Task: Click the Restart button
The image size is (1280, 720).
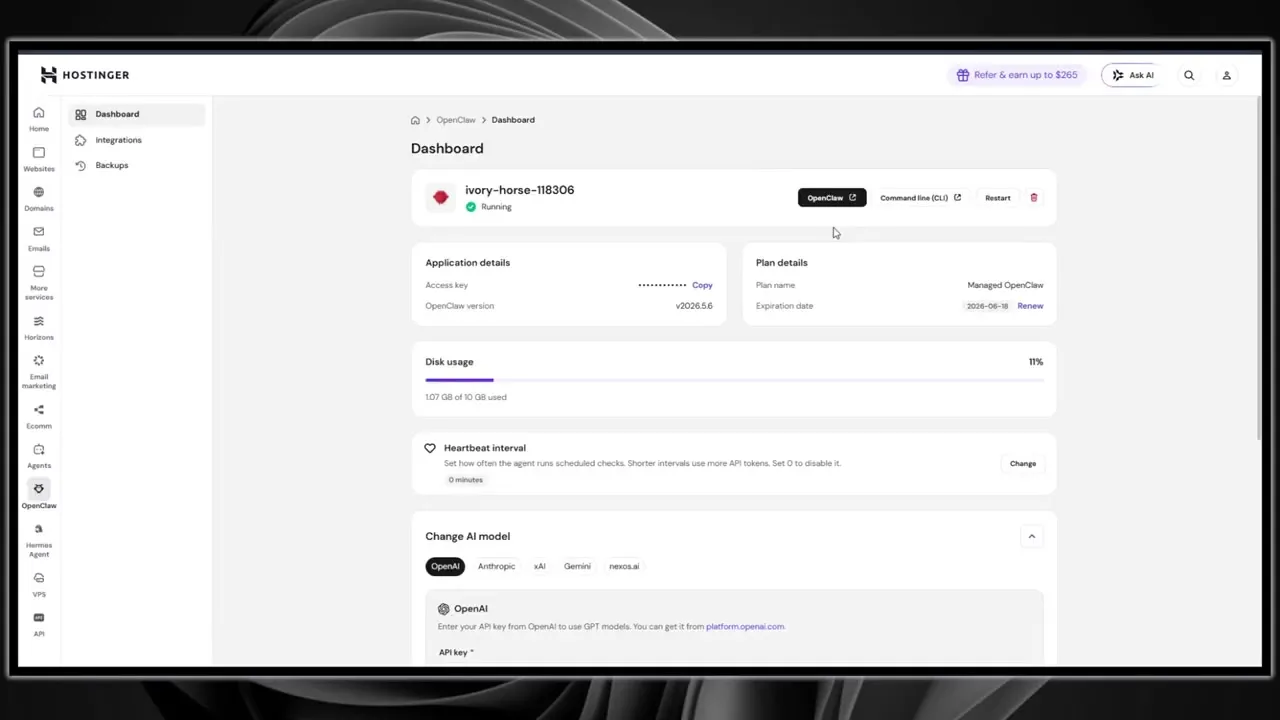Action: coord(998,198)
